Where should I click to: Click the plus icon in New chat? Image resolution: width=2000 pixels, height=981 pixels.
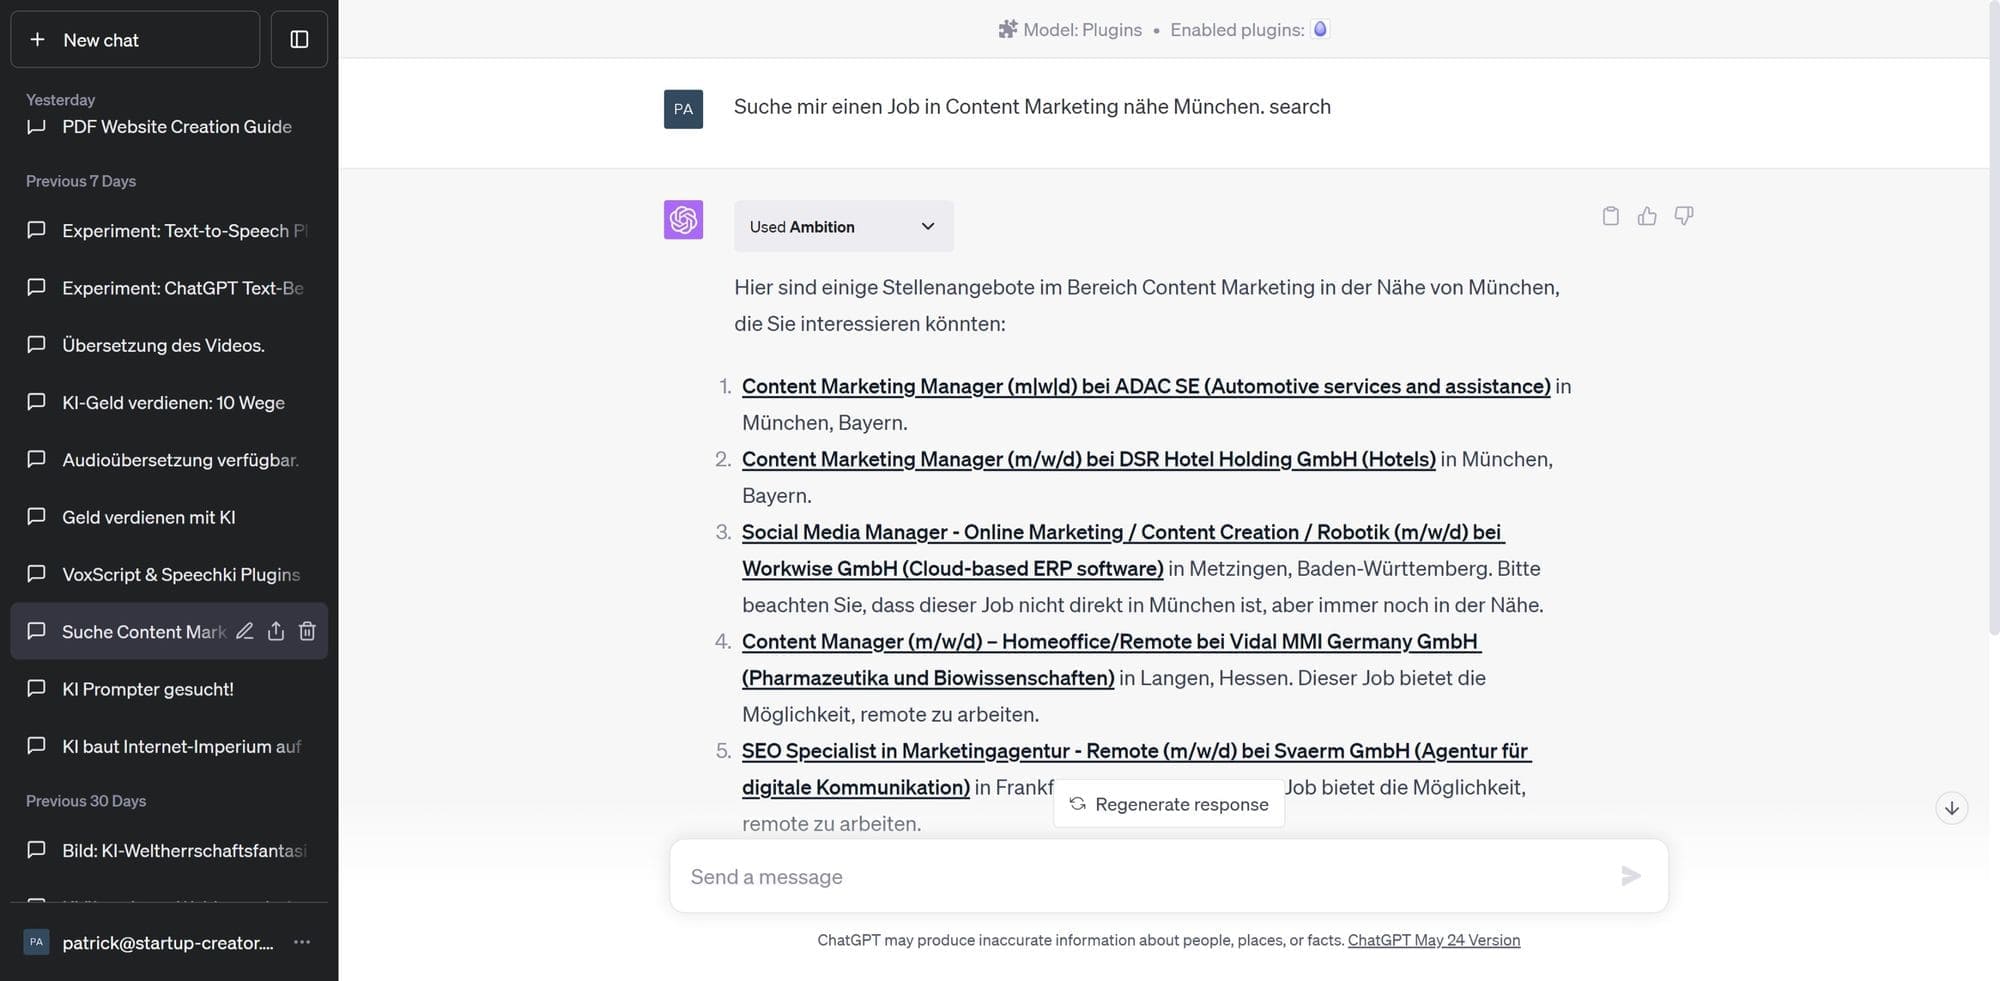coord(37,39)
